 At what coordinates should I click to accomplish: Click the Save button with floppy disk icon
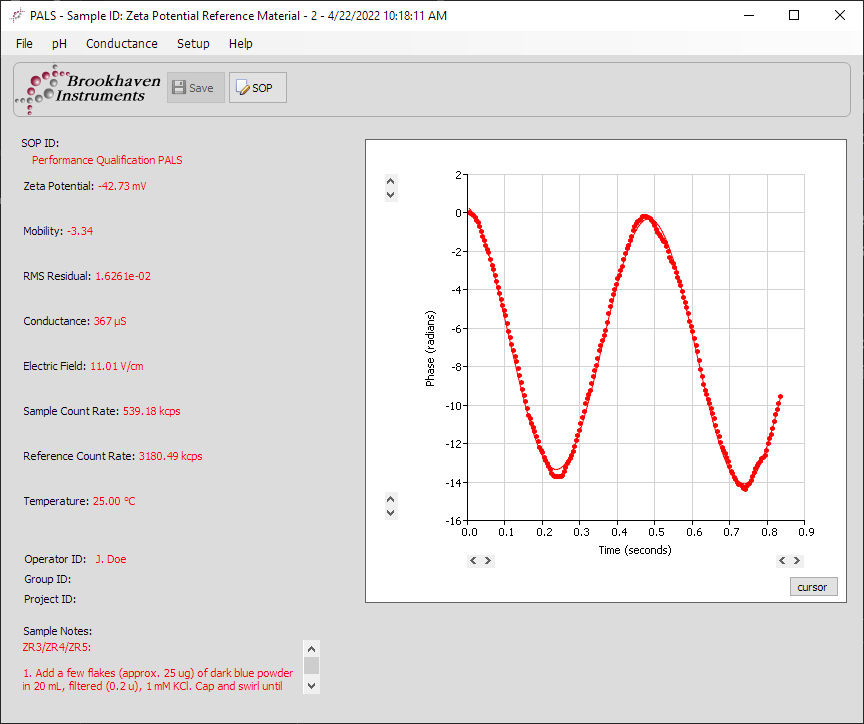pyautogui.click(x=195, y=88)
